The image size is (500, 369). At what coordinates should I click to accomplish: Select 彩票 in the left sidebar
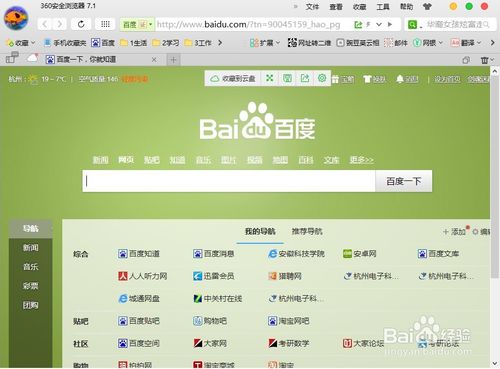click(x=30, y=286)
